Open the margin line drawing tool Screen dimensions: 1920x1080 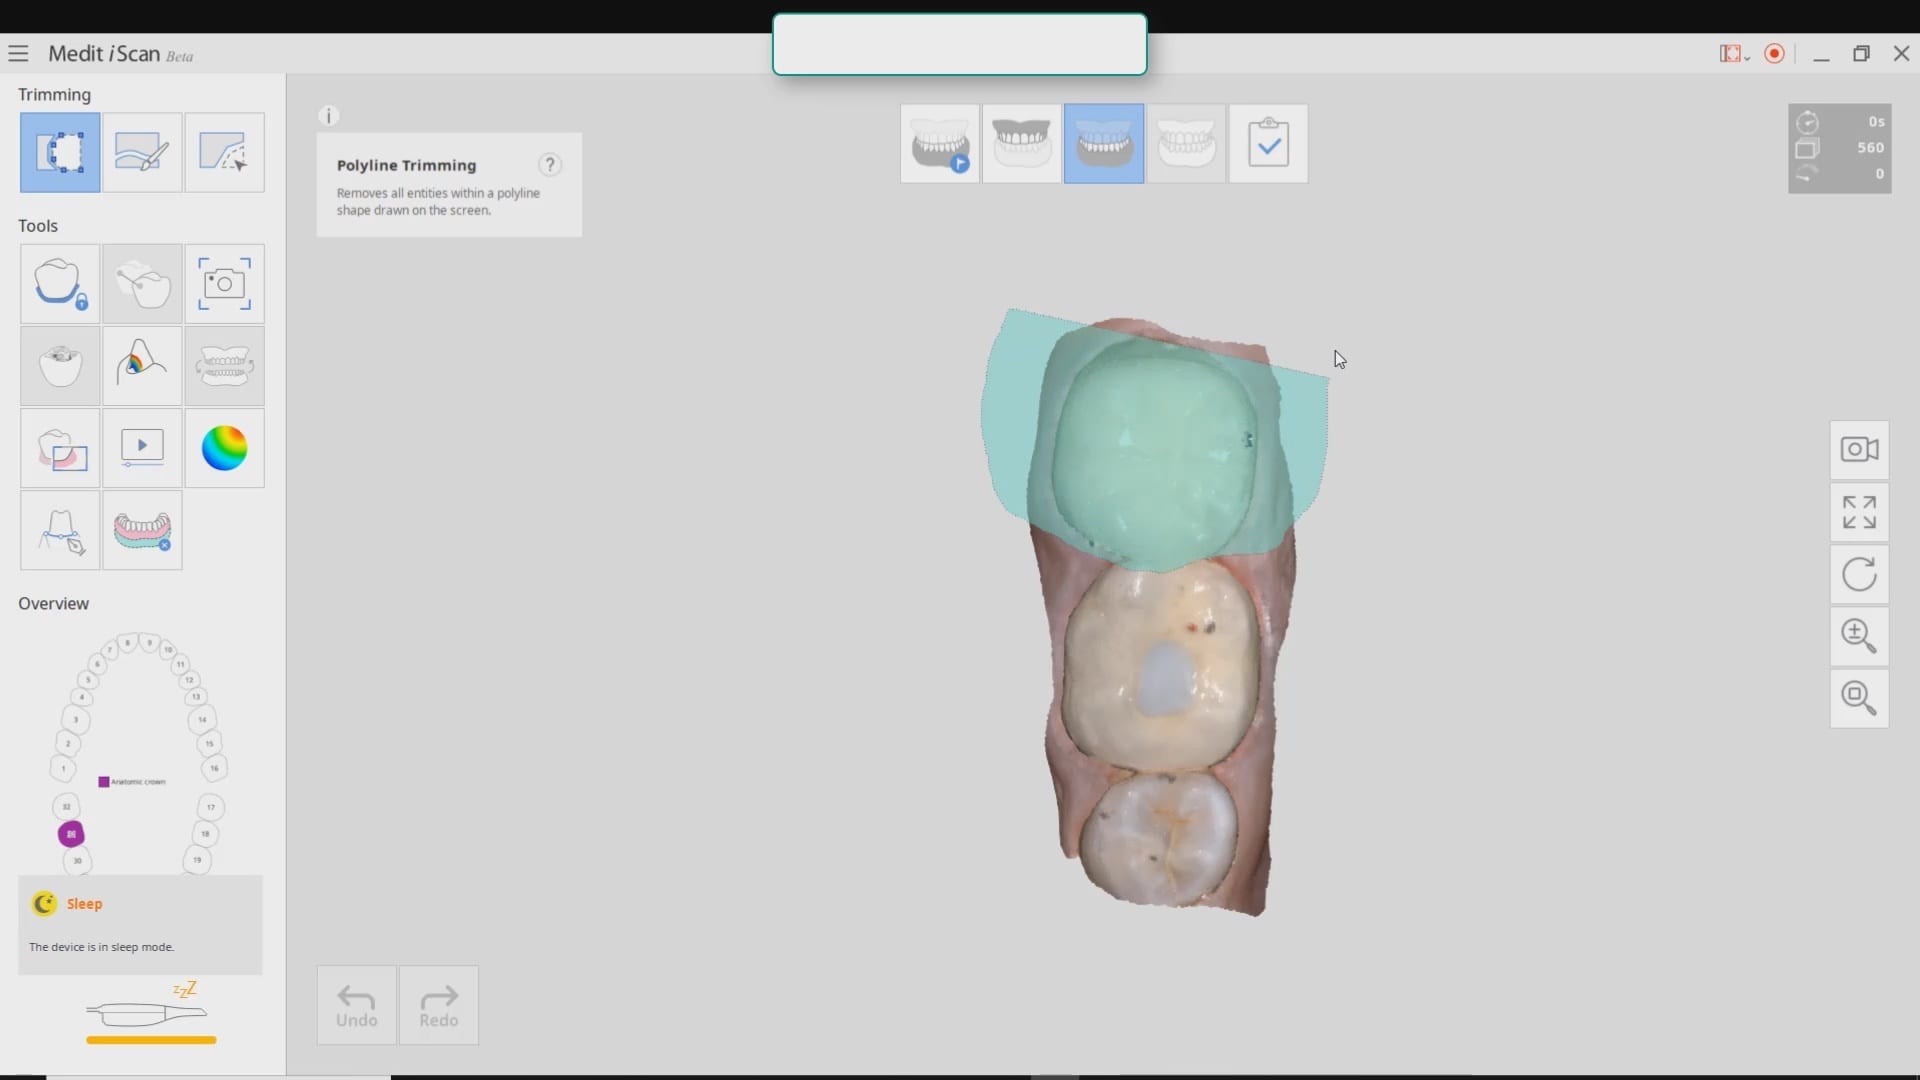(x=60, y=530)
